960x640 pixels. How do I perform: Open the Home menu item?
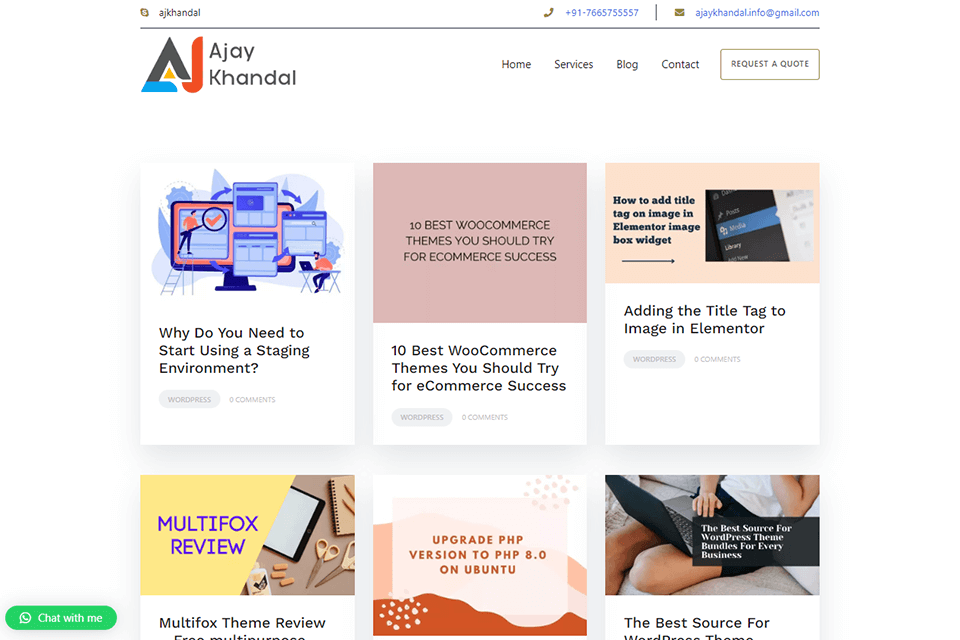pyautogui.click(x=516, y=64)
